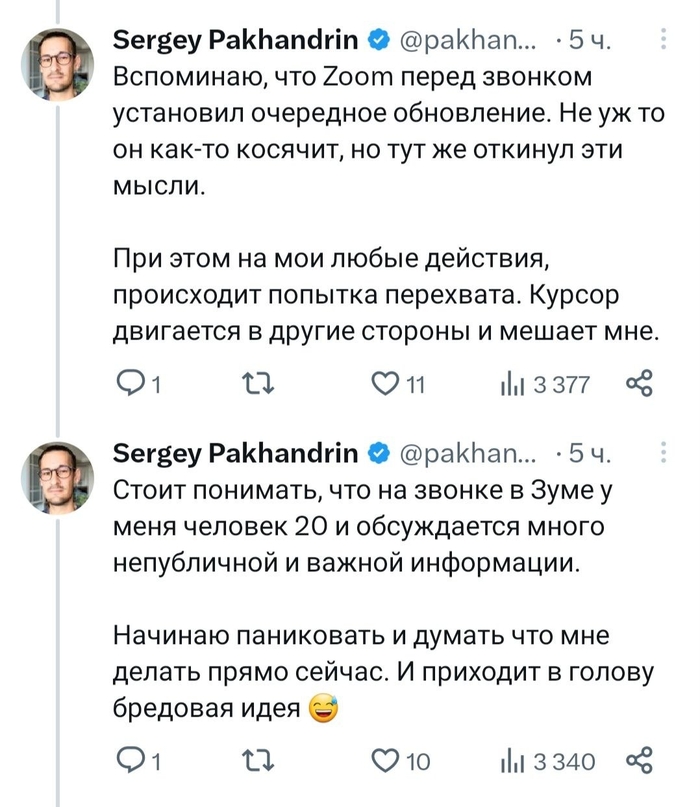The width and height of the screenshot is (700, 807).
Task: Open Sergey Pakhandrin avatar on first tweet
Action: click(58, 60)
